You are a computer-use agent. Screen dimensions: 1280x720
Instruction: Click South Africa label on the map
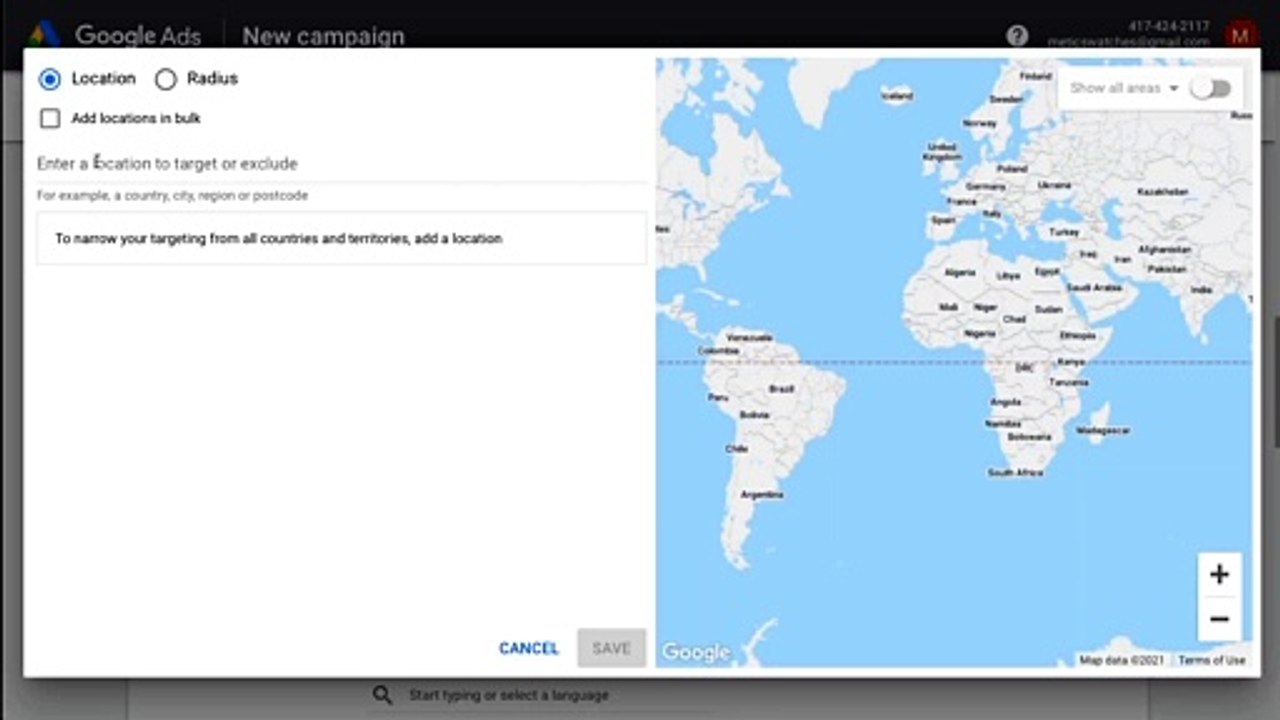pyautogui.click(x=1016, y=472)
